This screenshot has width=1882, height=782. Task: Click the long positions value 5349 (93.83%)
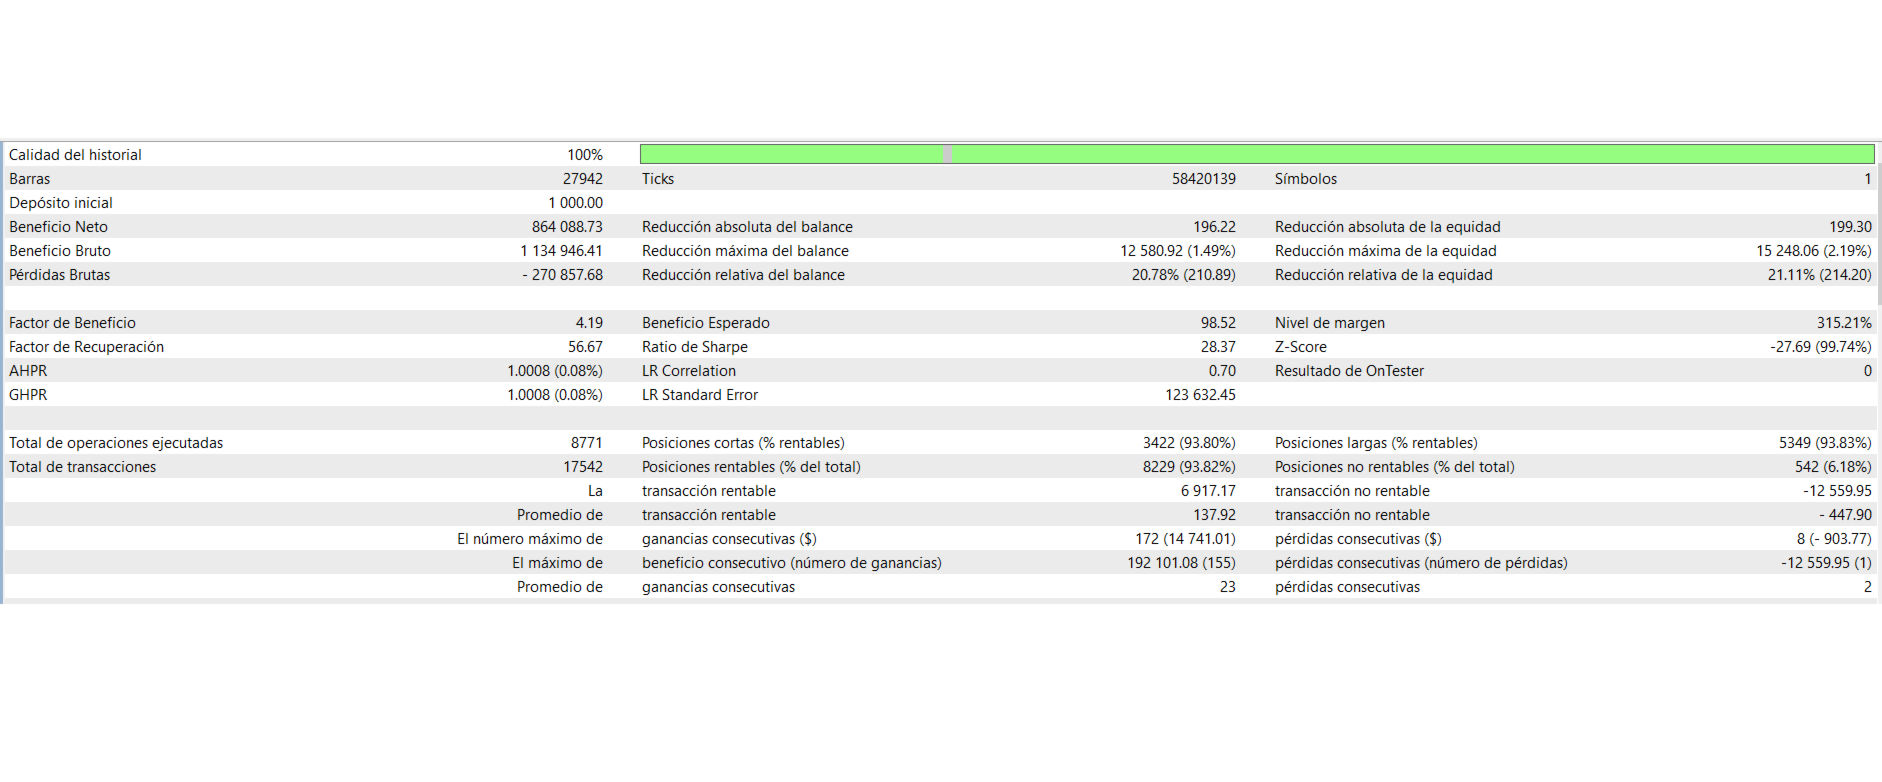pyautogui.click(x=1825, y=443)
